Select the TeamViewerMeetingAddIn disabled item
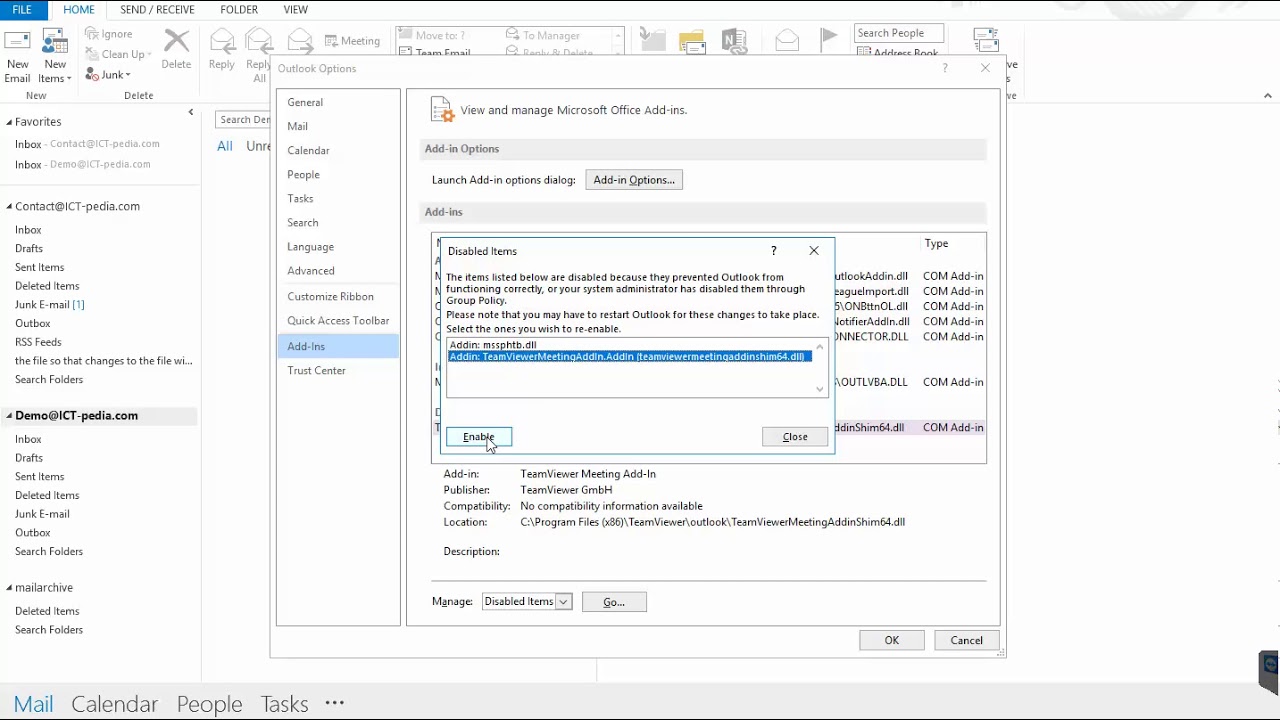The image size is (1280, 720). 630,357
